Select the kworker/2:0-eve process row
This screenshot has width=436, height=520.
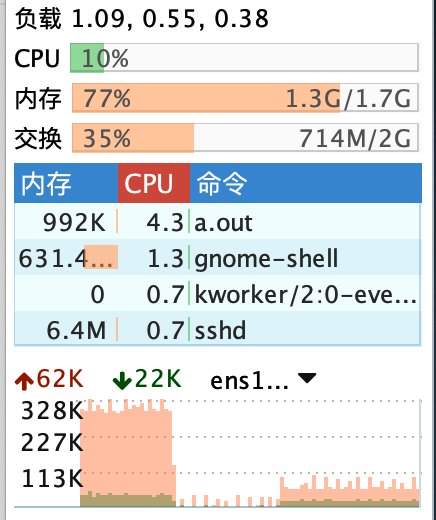pyautogui.click(x=218, y=293)
